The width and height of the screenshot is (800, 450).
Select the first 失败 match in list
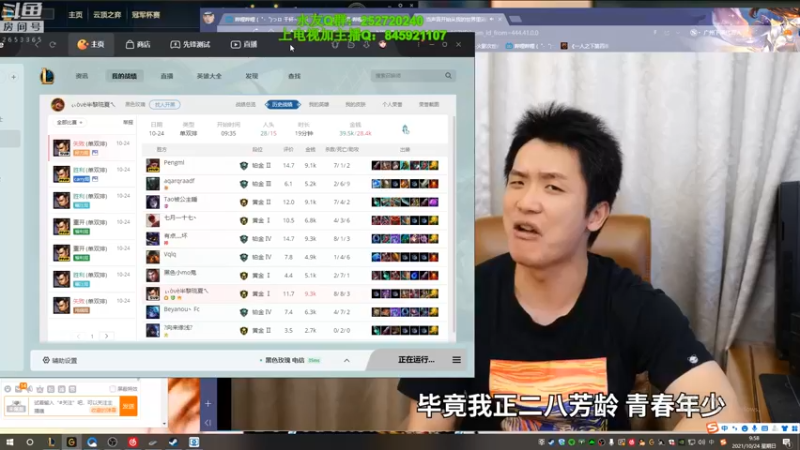[x=92, y=148]
